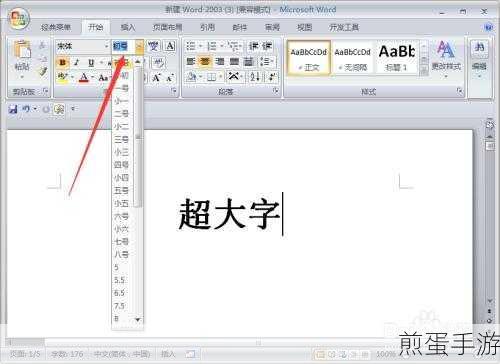
Task: Click the Print Layout view icon
Action: [x=320, y=354]
